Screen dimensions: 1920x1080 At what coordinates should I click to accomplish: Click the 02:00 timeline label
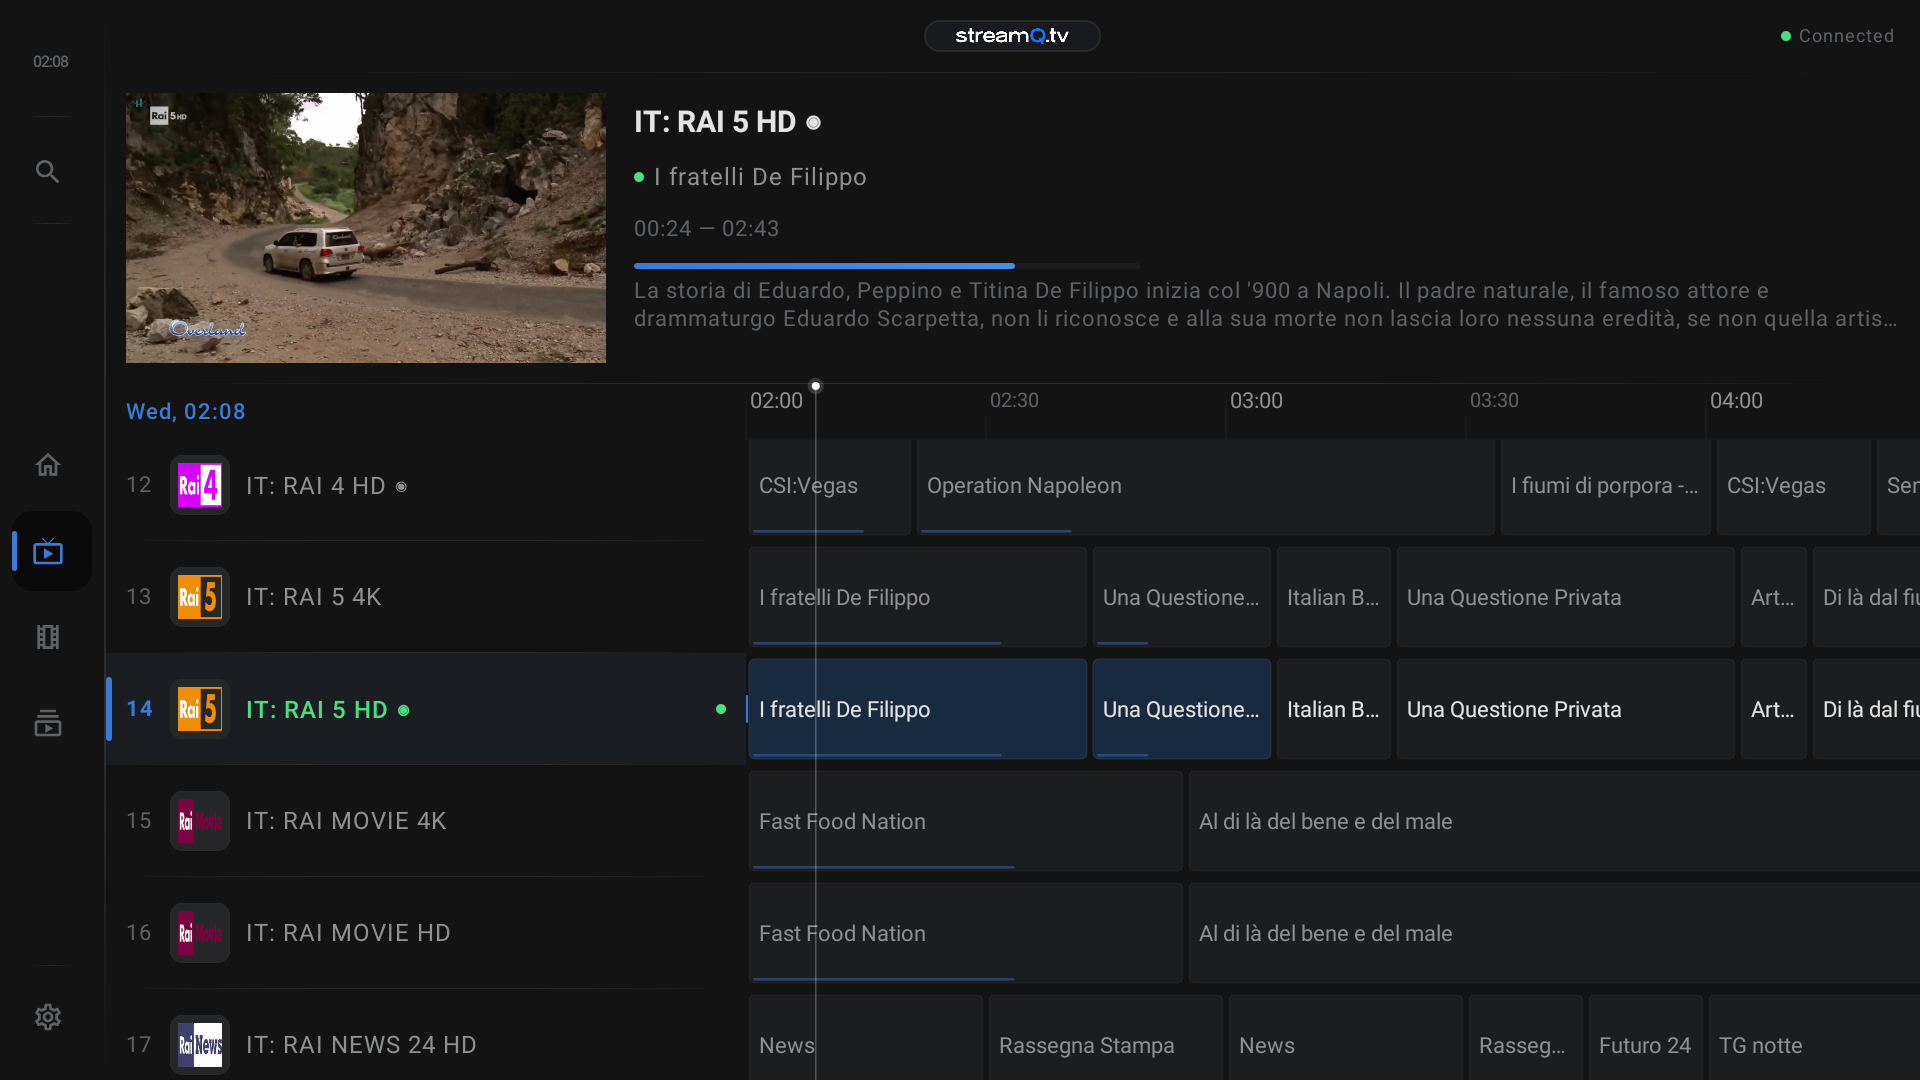pos(777,401)
